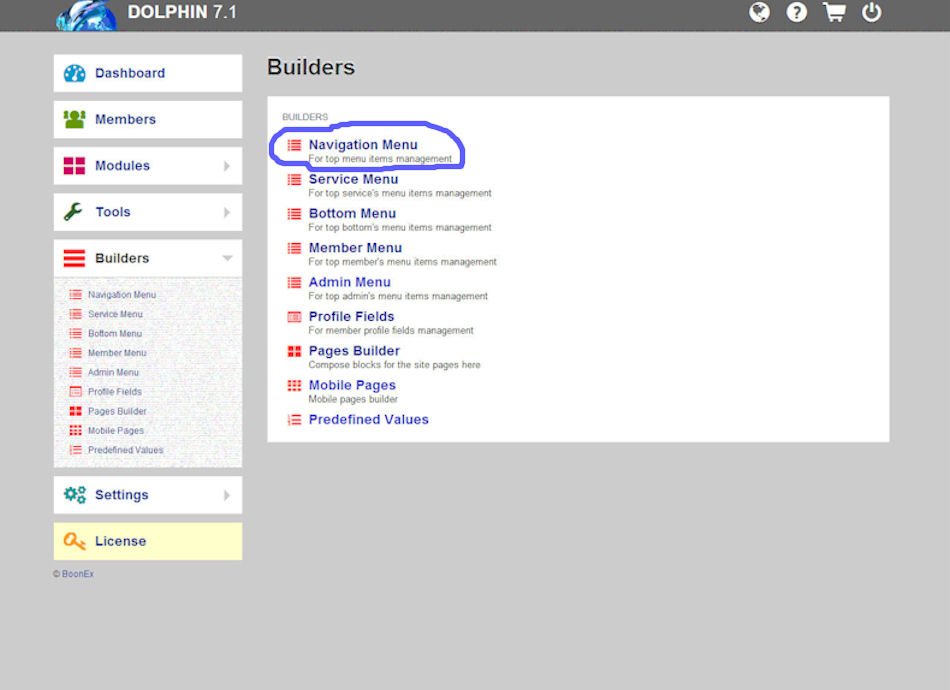Click icon beside Mobile Pages in main panel
950x690 pixels.
[294, 385]
